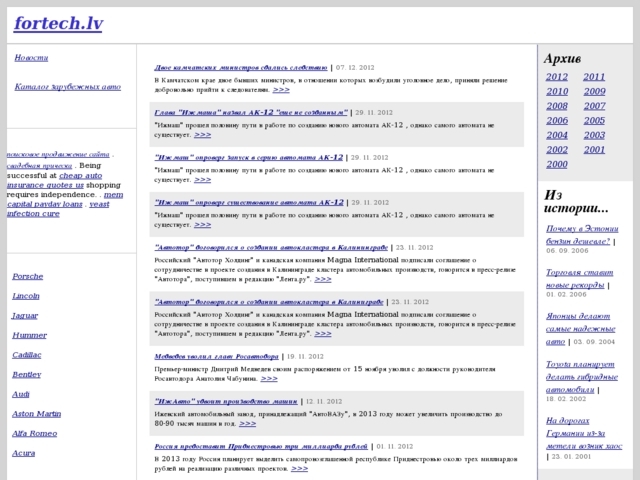View the 2007 archive year
The height and width of the screenshot is (480, 640).
[x=594, y=106]
